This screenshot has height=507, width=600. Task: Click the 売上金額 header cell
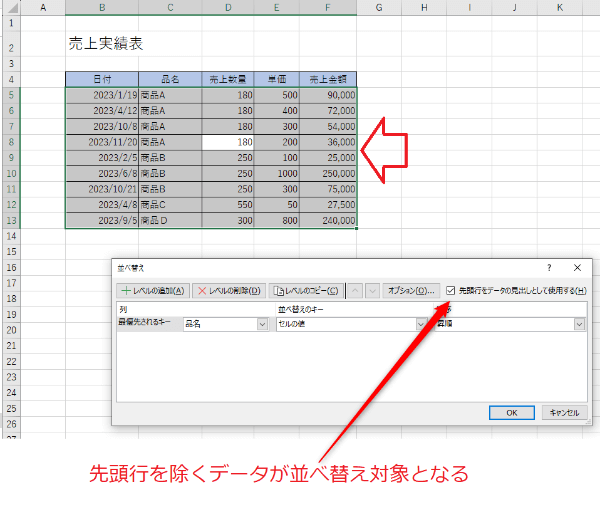328,79
